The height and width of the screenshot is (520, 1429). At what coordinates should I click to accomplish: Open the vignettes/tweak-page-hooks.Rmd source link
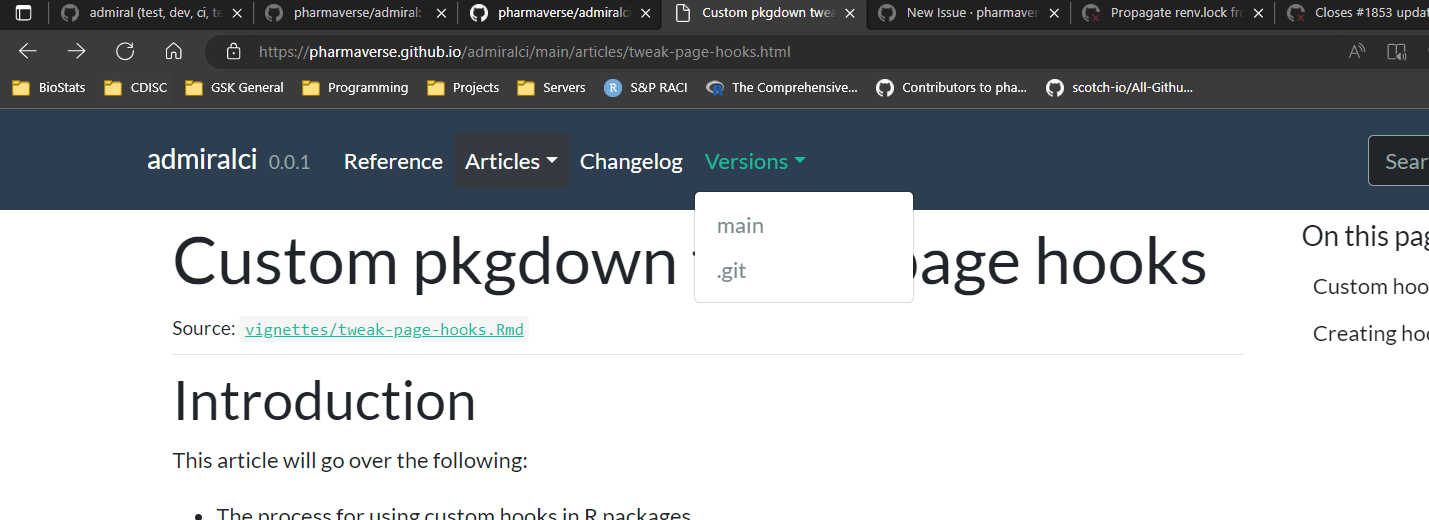click(384, 329)
